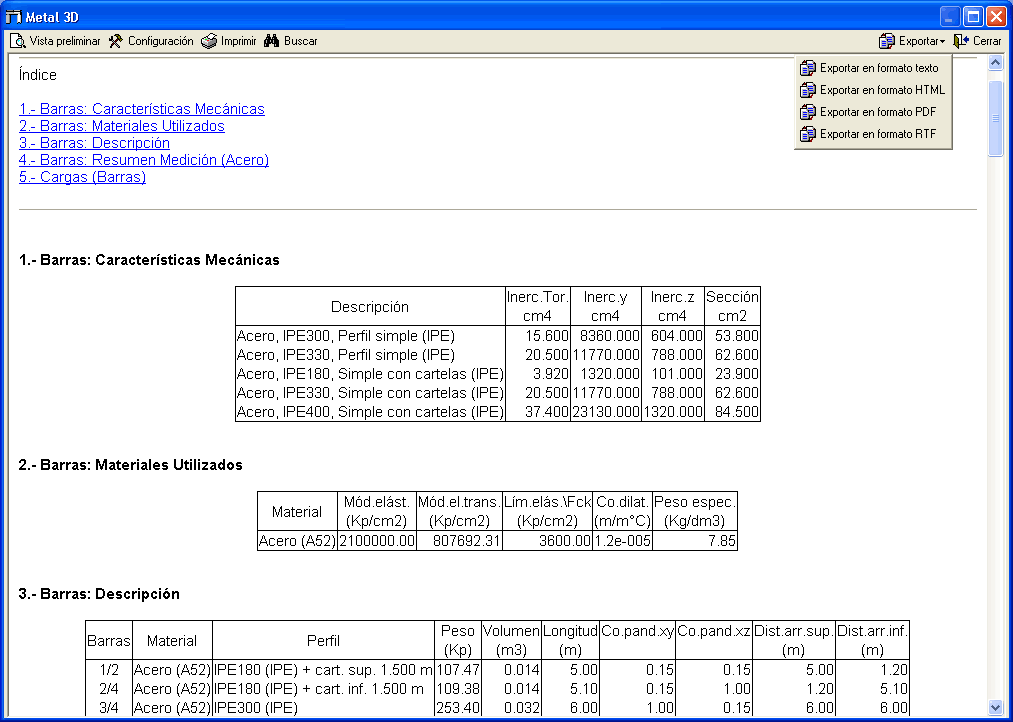Click the Inerc.Tor. column header
The image size is (1013, 722).
[538, 306]
